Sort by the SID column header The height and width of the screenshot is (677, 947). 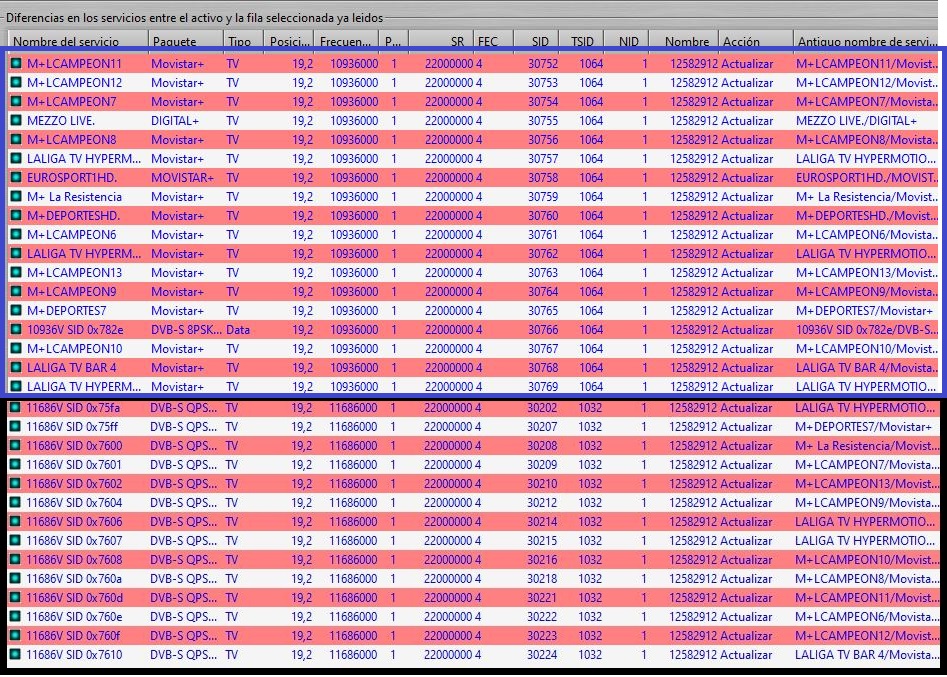pyautogui.click(x=536, y=41)
